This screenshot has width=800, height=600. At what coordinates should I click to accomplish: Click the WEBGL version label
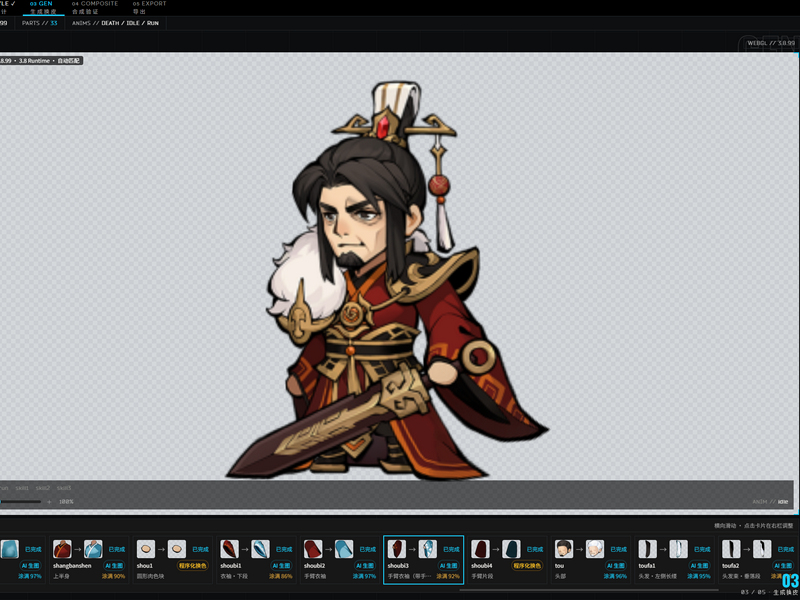point(770,43)
